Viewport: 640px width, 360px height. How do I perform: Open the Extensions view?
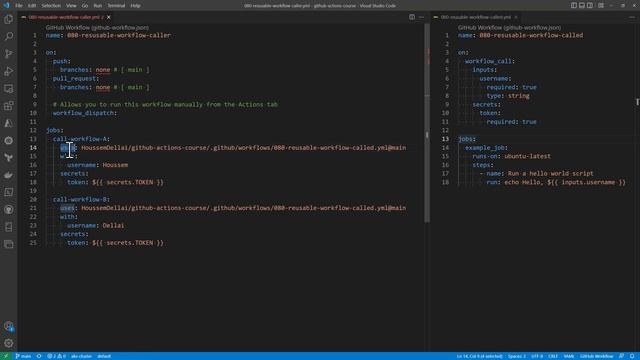click(9, 106)
